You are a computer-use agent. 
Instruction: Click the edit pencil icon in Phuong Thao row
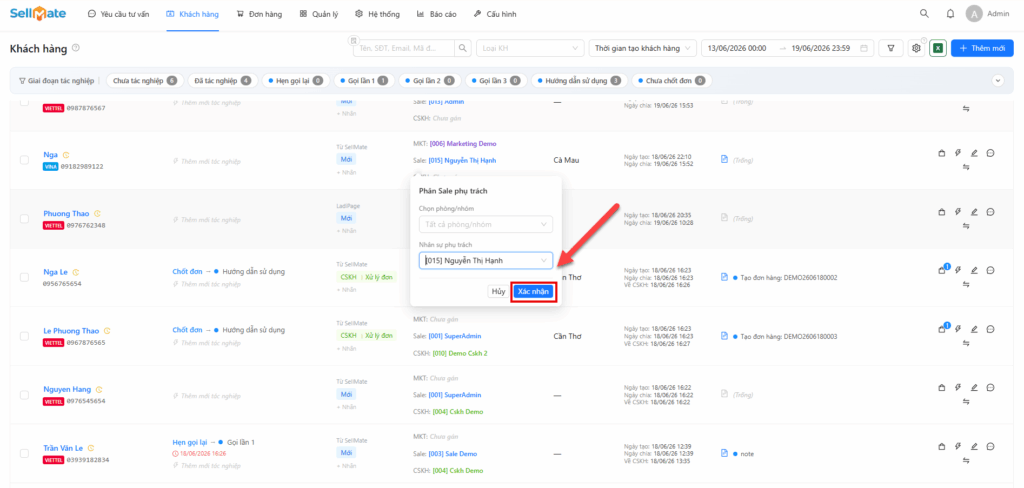click(x=974, y=212)
